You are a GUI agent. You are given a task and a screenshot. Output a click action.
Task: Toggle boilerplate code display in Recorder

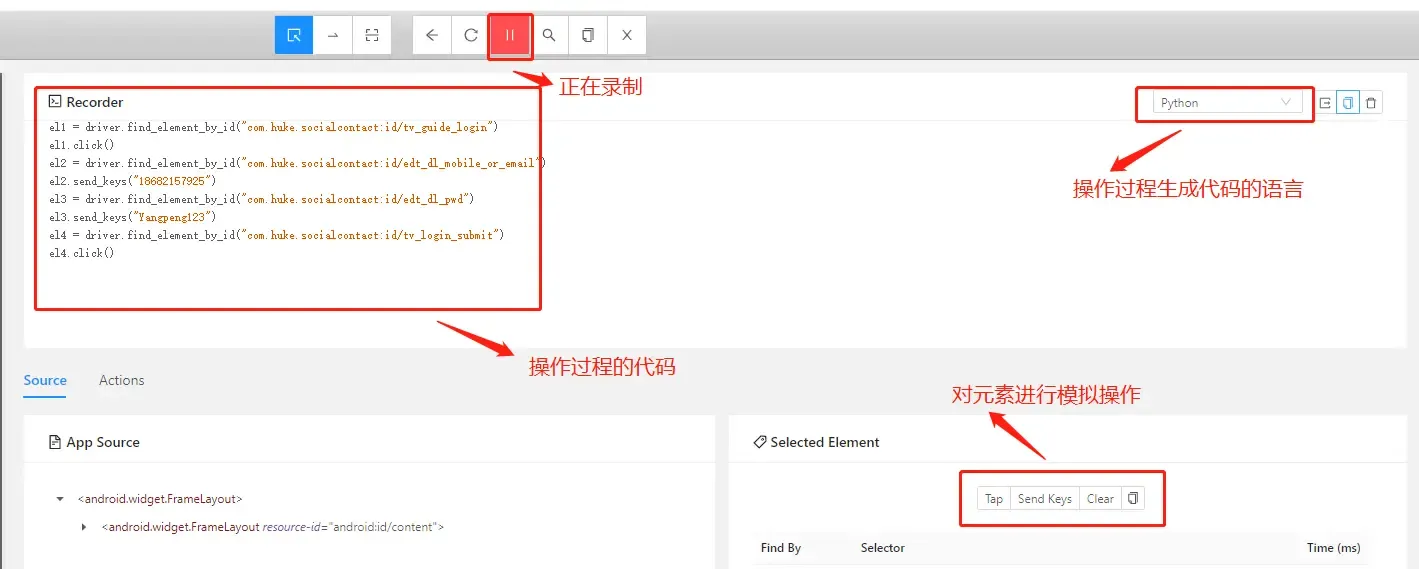[1325, 103]
